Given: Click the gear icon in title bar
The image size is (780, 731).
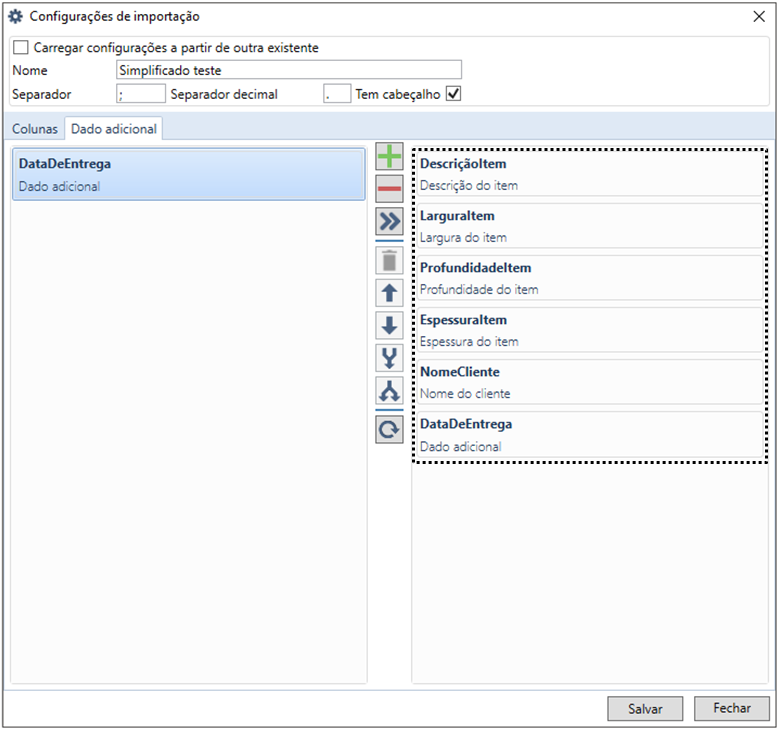Looking at the screenshot, I should pos(15,16).
